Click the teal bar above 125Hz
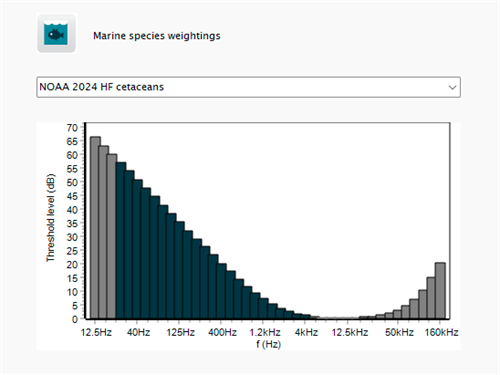The width and height of the screenshot is (500, 375). 179,270
